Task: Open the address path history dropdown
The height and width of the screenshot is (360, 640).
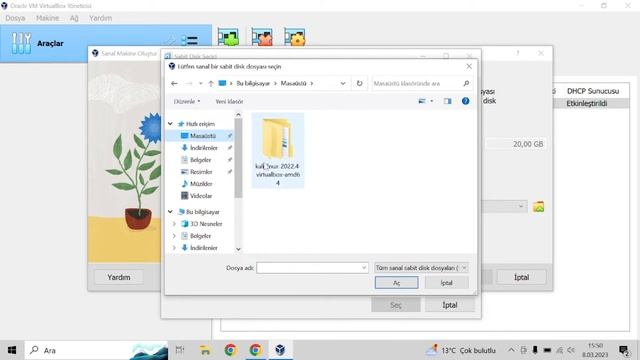Action: tap(343, 83)
